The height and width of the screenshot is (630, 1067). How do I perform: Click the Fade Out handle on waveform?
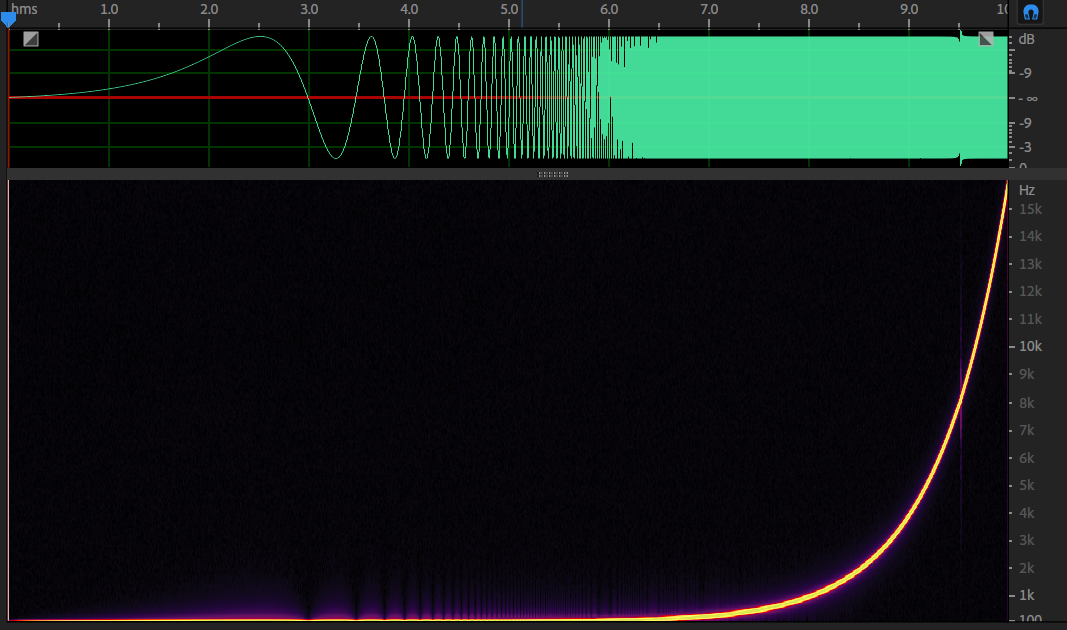point(986,39)
